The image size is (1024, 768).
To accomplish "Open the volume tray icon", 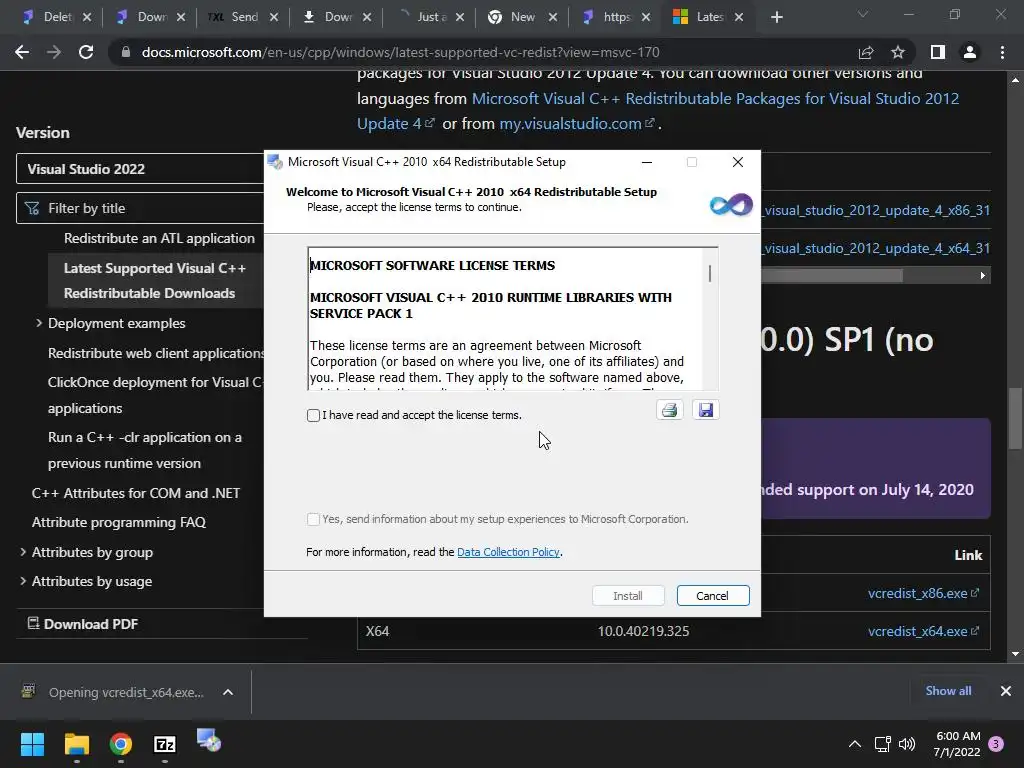I will [x=907, y=744].
